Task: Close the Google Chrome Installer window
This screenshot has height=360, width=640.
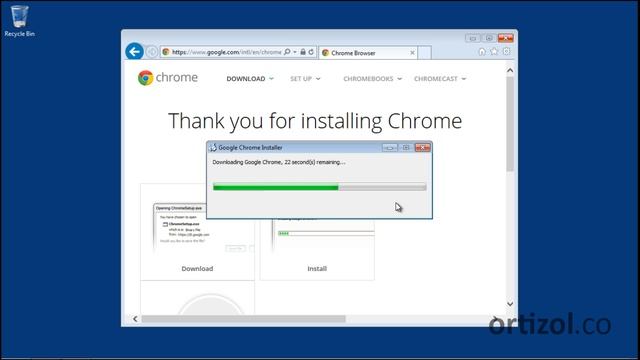Action: 422,147
